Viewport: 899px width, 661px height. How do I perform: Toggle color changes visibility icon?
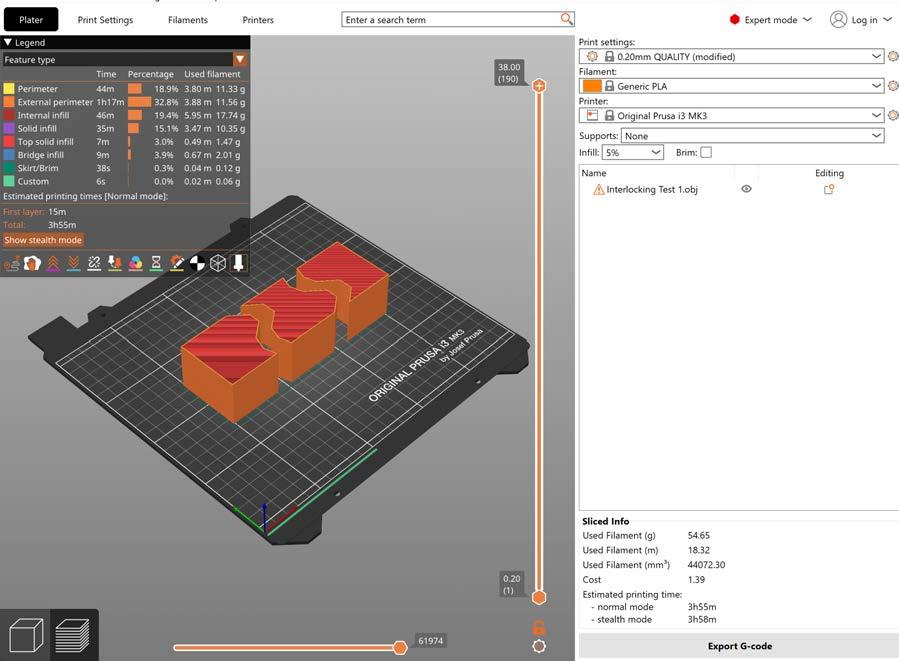(x=135, y=264)
